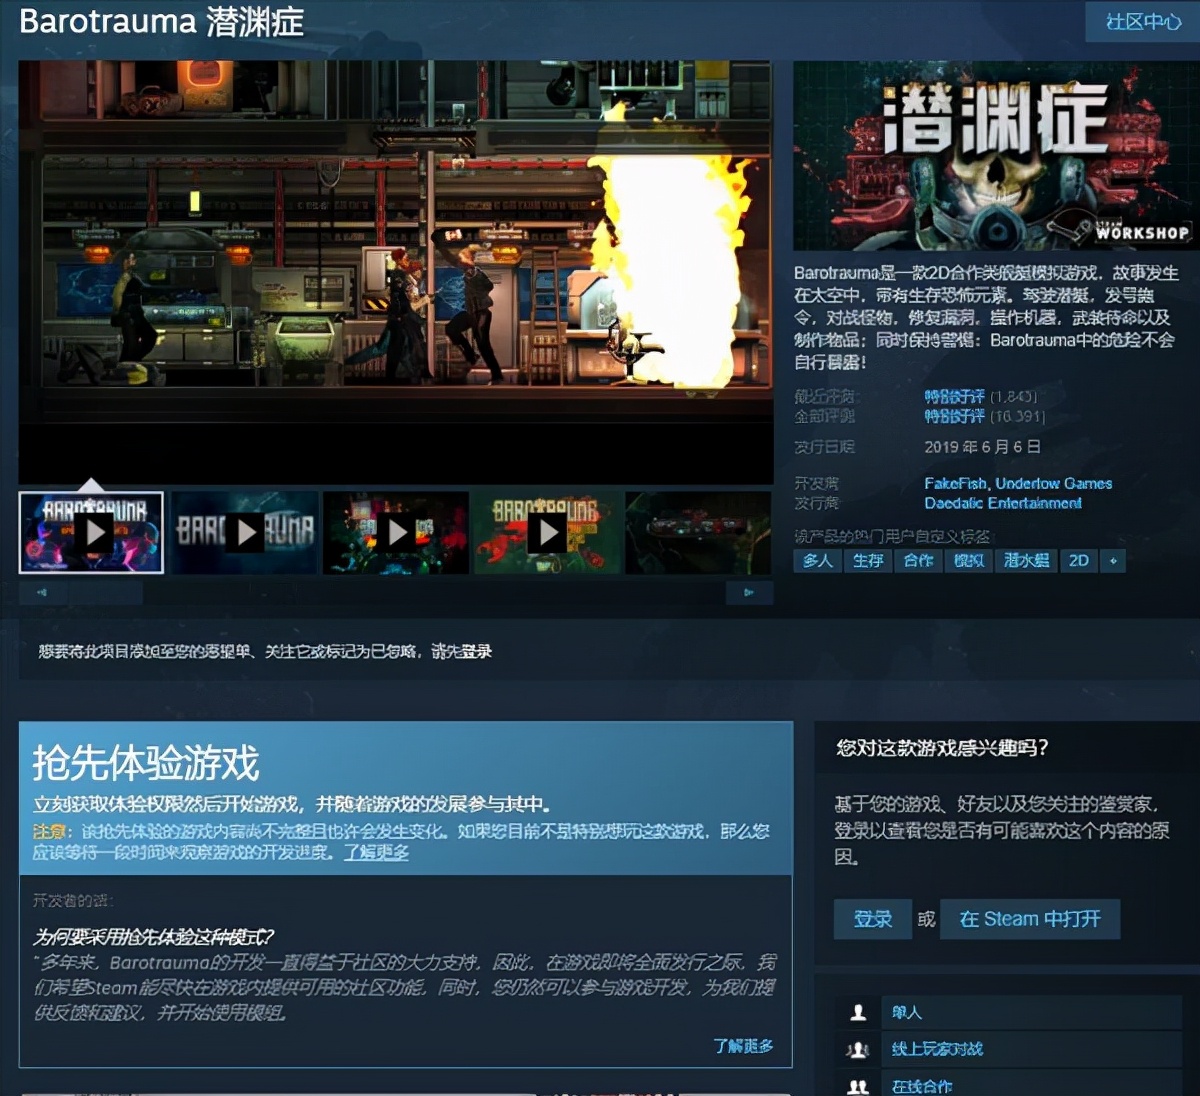Click the 为何要采用抢先体验这种模式? question

[x=153, y=937]
